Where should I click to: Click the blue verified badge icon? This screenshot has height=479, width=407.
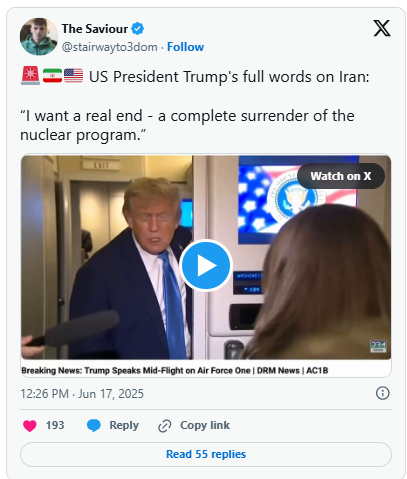click(x=137, y=29)
